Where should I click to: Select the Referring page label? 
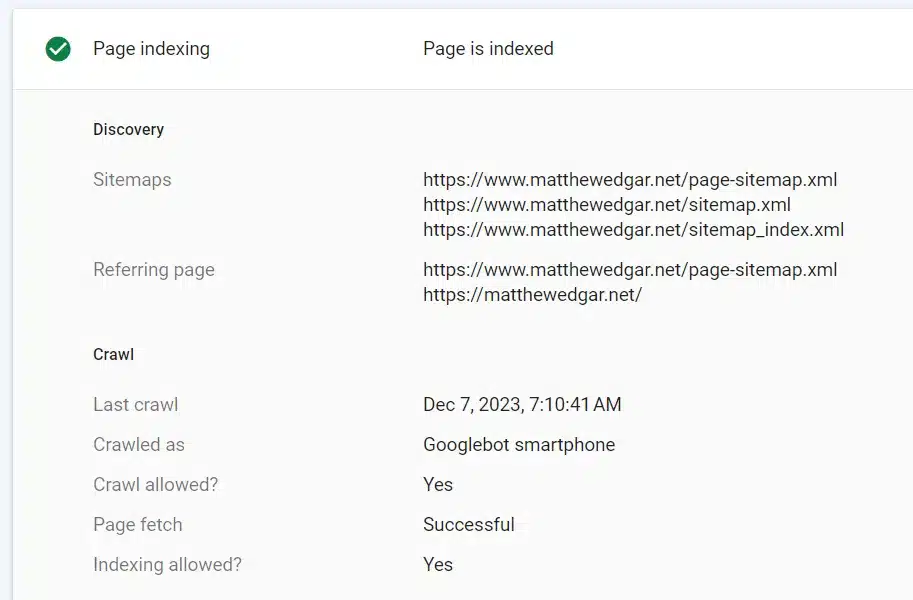tap(154, 270)
